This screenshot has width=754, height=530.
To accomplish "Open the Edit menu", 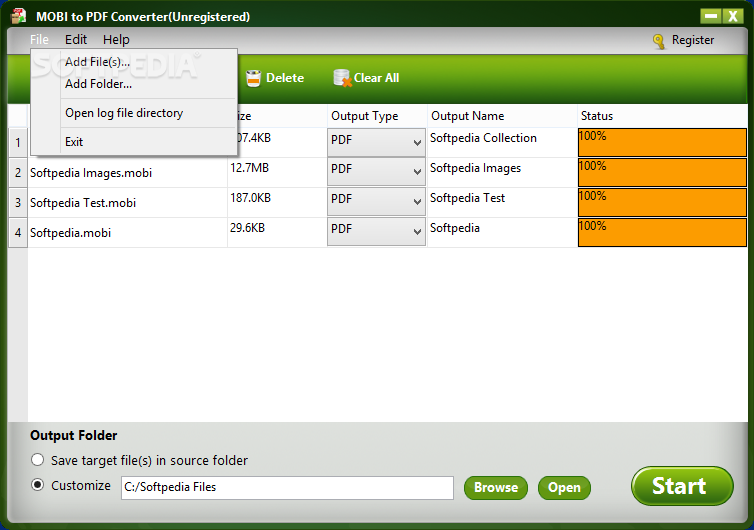I will (76, 39).
